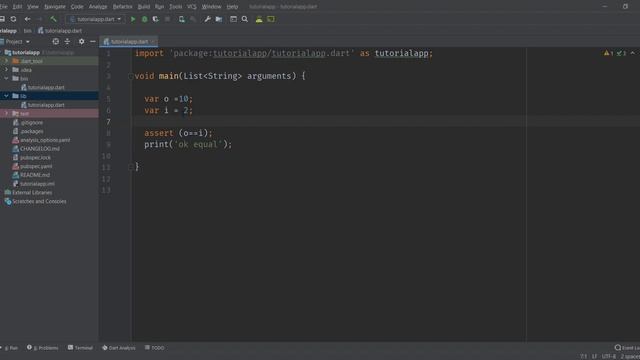This screenshot has width=640, height=360.
Task: Click the grey stop icon in the toolbar
Action: coord(167,19)
